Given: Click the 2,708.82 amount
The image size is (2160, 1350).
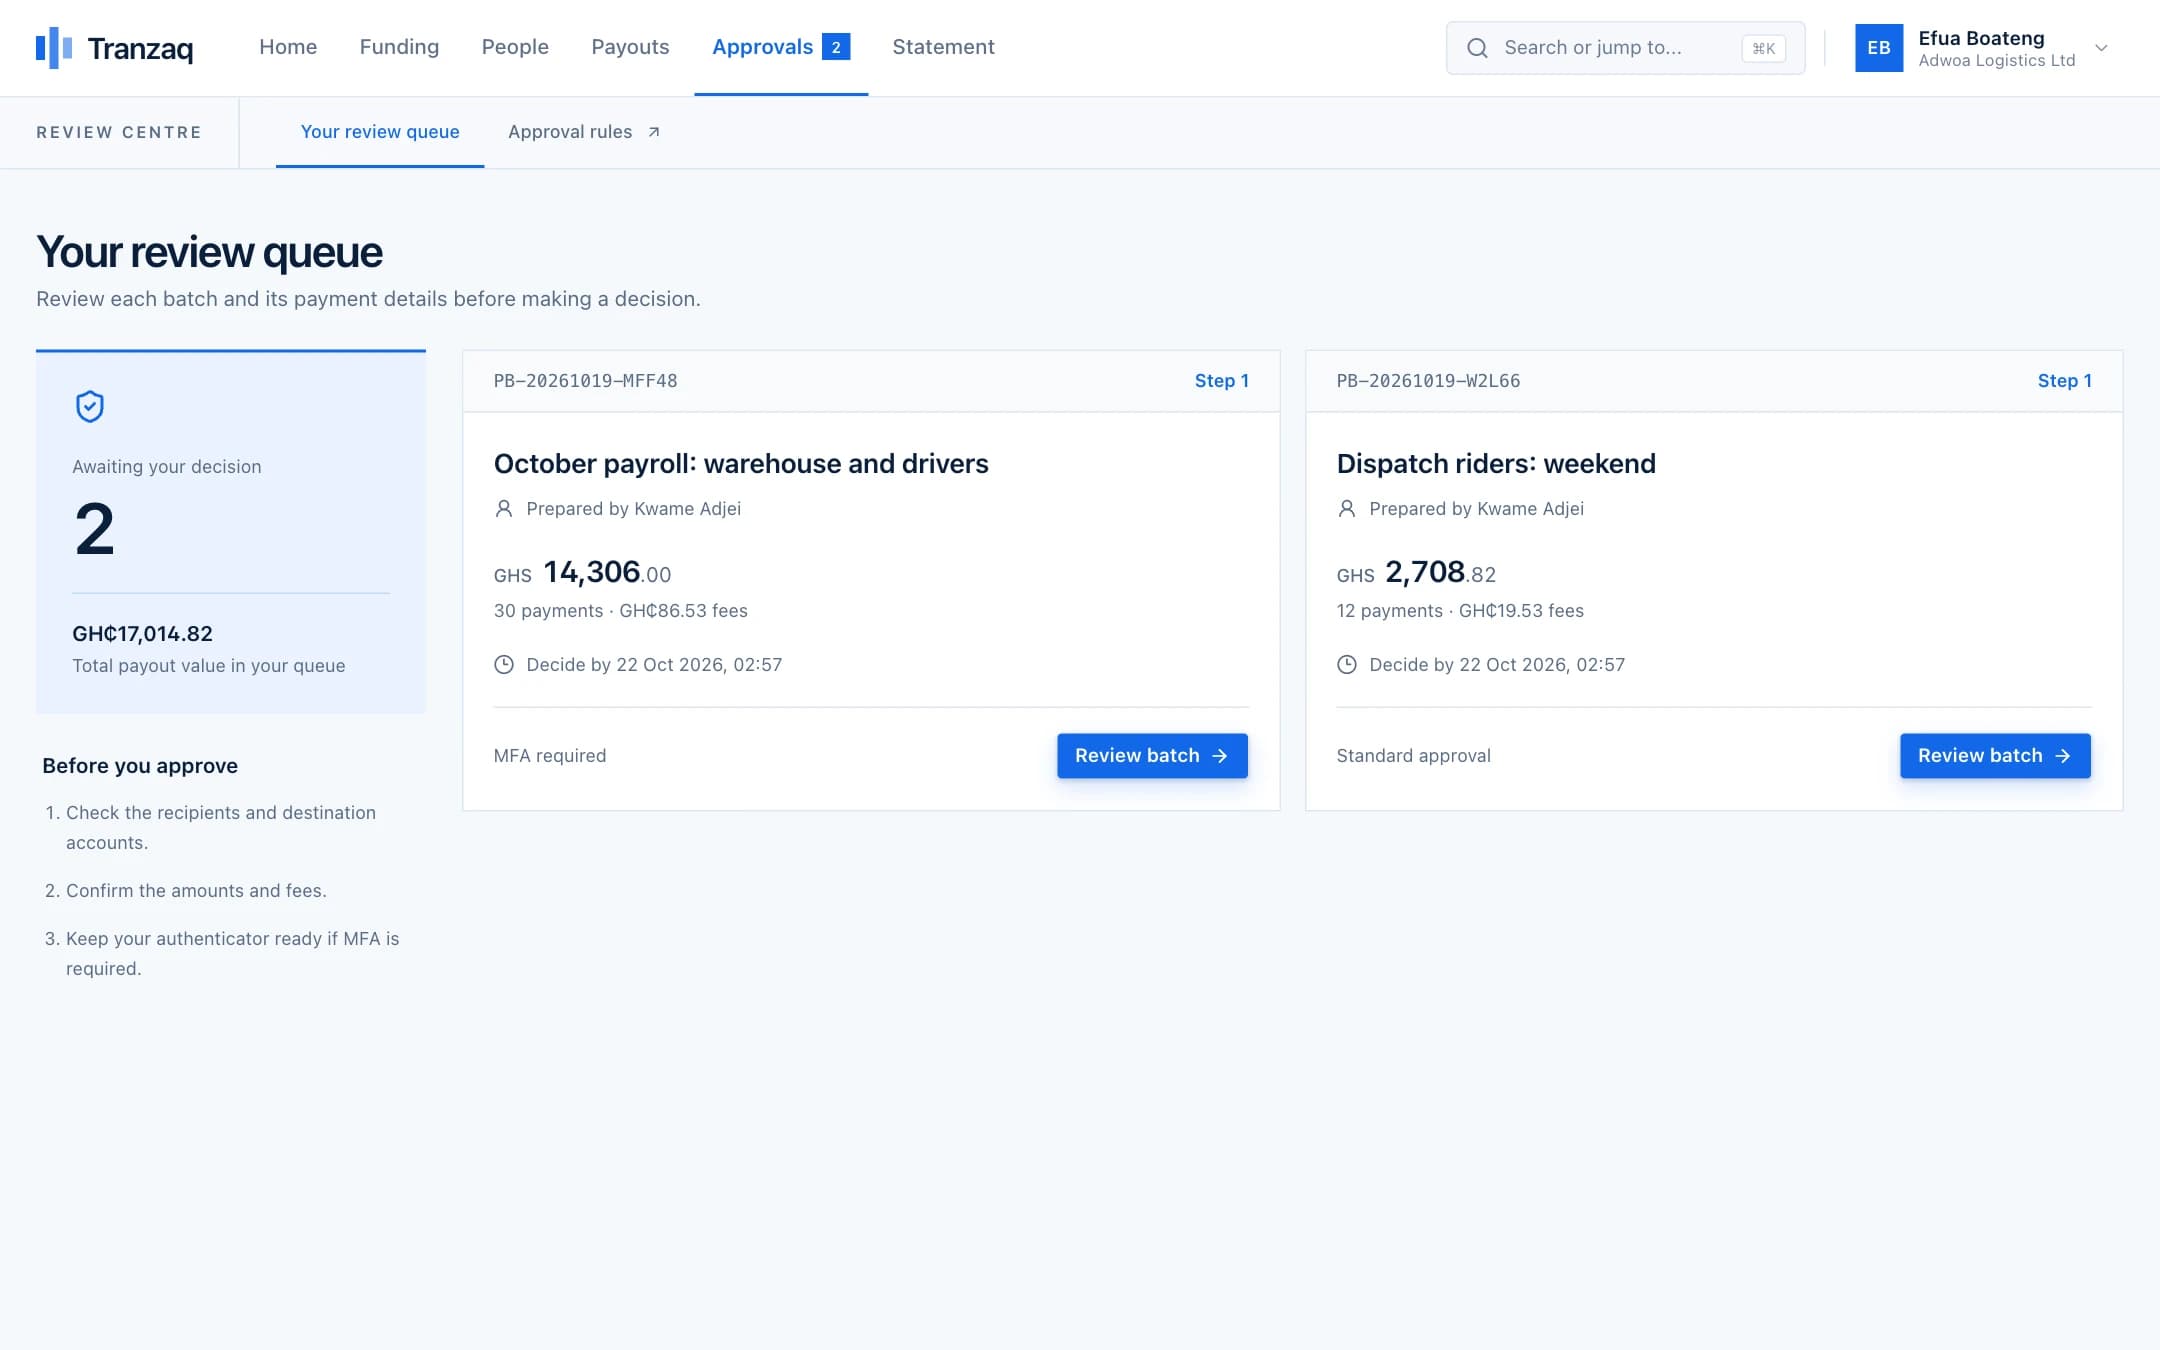Looking at the screenshot, I should [1440, 572].
